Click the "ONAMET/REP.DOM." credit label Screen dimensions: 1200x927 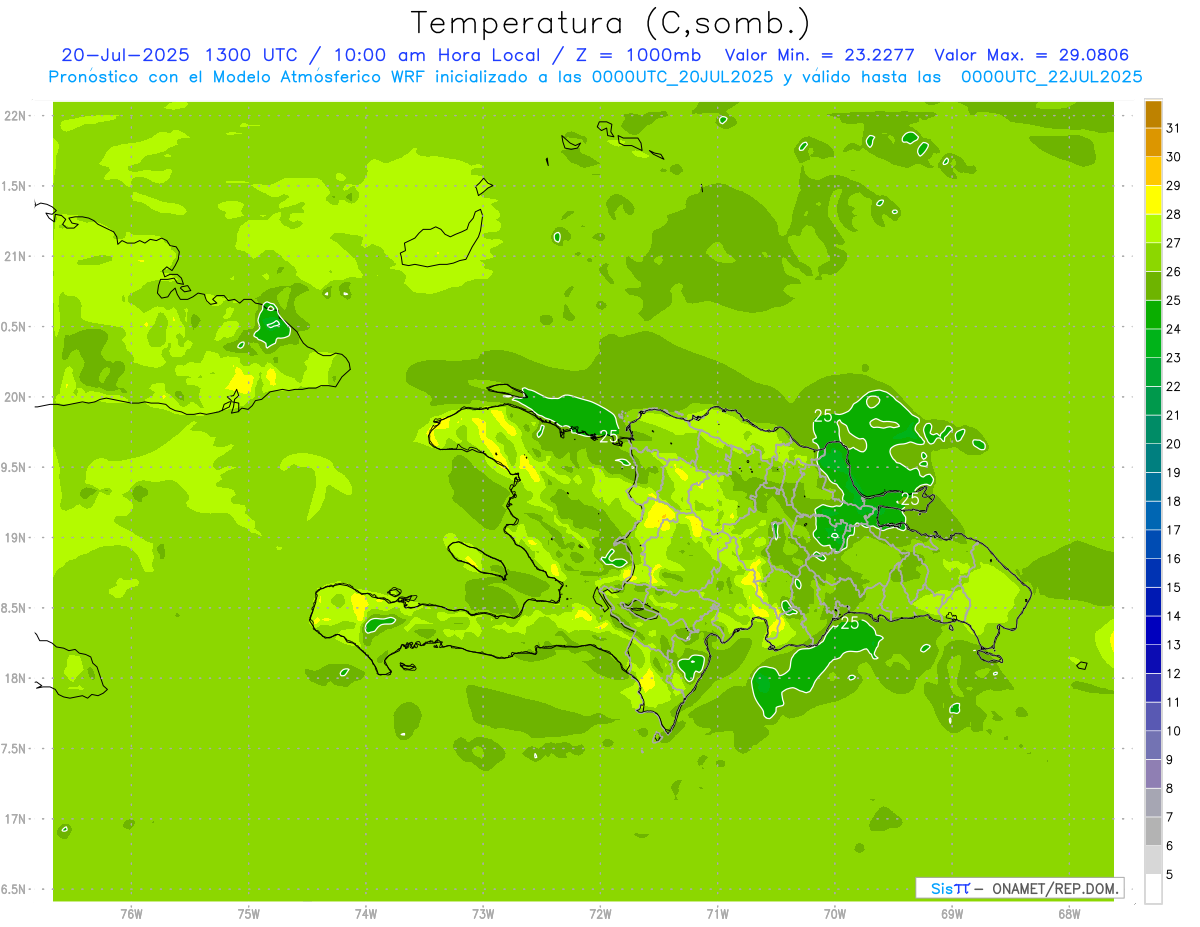(1055, 888)
